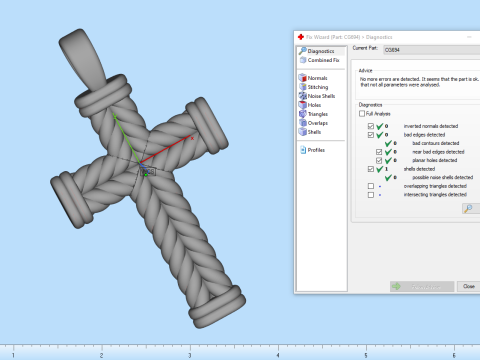Select the Noise Shells fix step
The image size is (480, 360).
[317, 96]
